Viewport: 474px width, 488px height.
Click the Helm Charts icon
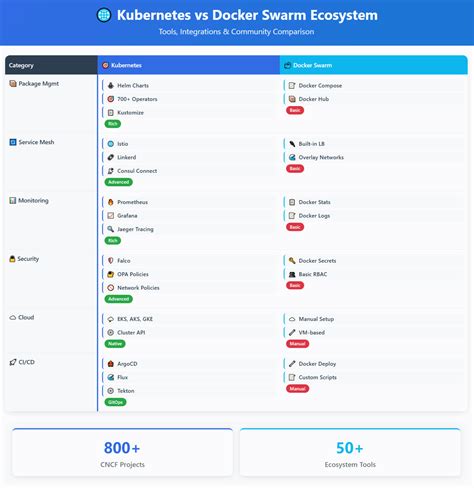pos(111,86)
